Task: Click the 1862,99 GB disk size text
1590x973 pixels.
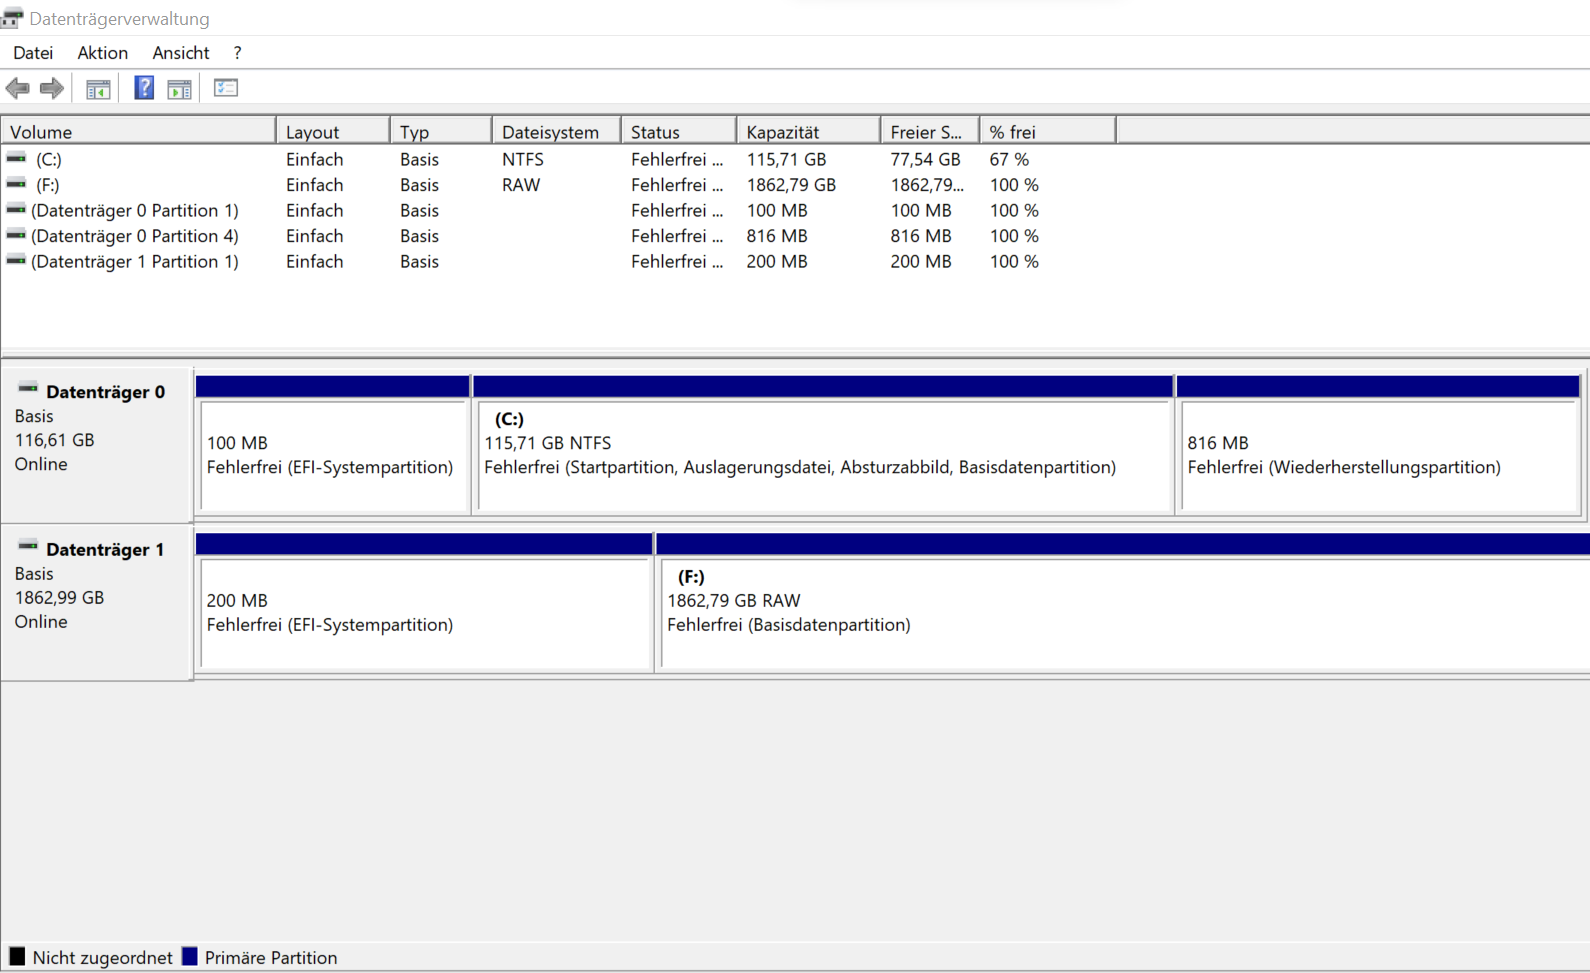Action: tap(59, 598)
